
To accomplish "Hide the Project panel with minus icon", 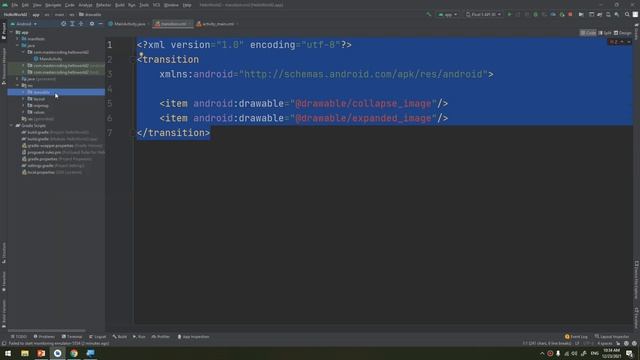I will [x=100, y=24].
